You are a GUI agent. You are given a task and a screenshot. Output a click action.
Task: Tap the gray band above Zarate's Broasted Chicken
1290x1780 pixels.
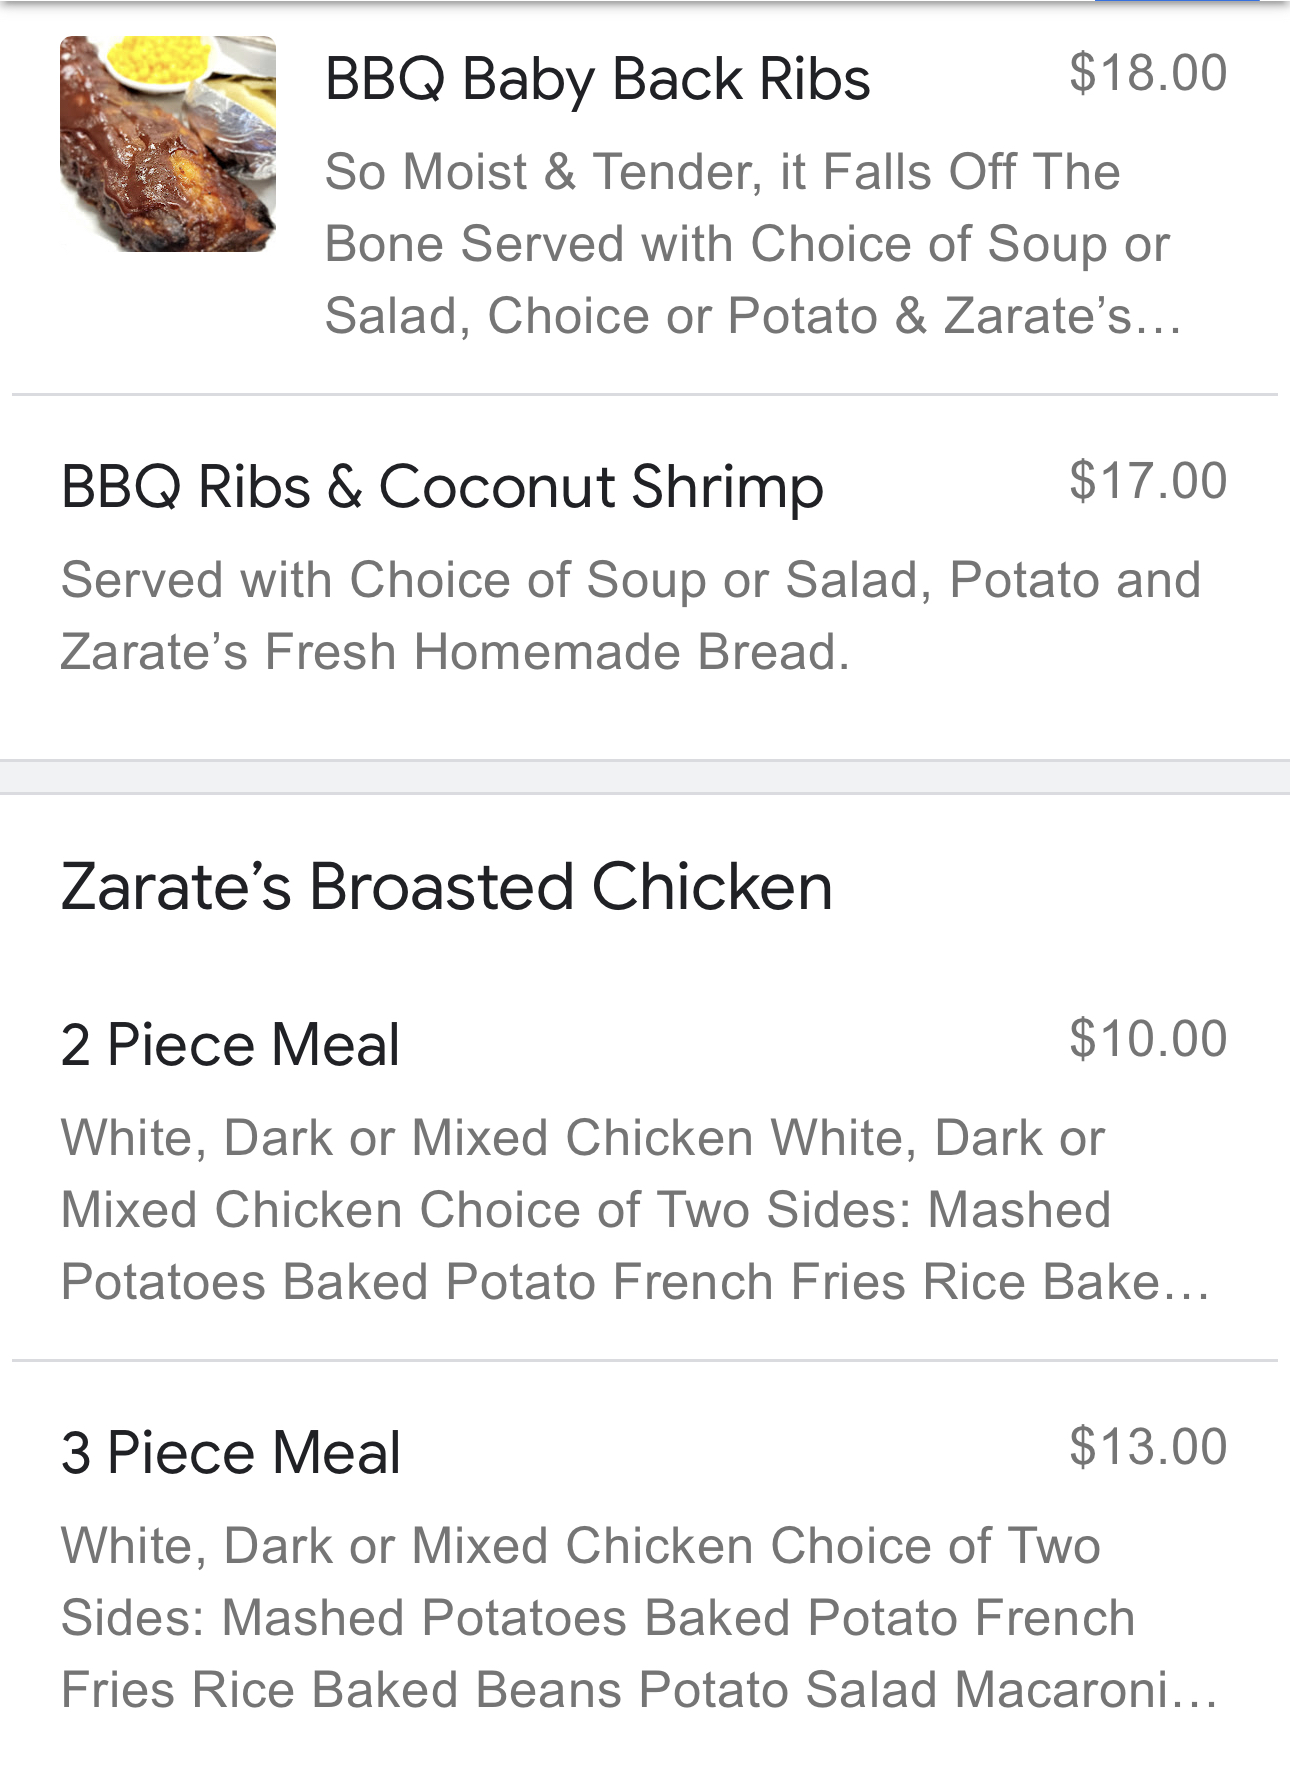pos(645,777)
